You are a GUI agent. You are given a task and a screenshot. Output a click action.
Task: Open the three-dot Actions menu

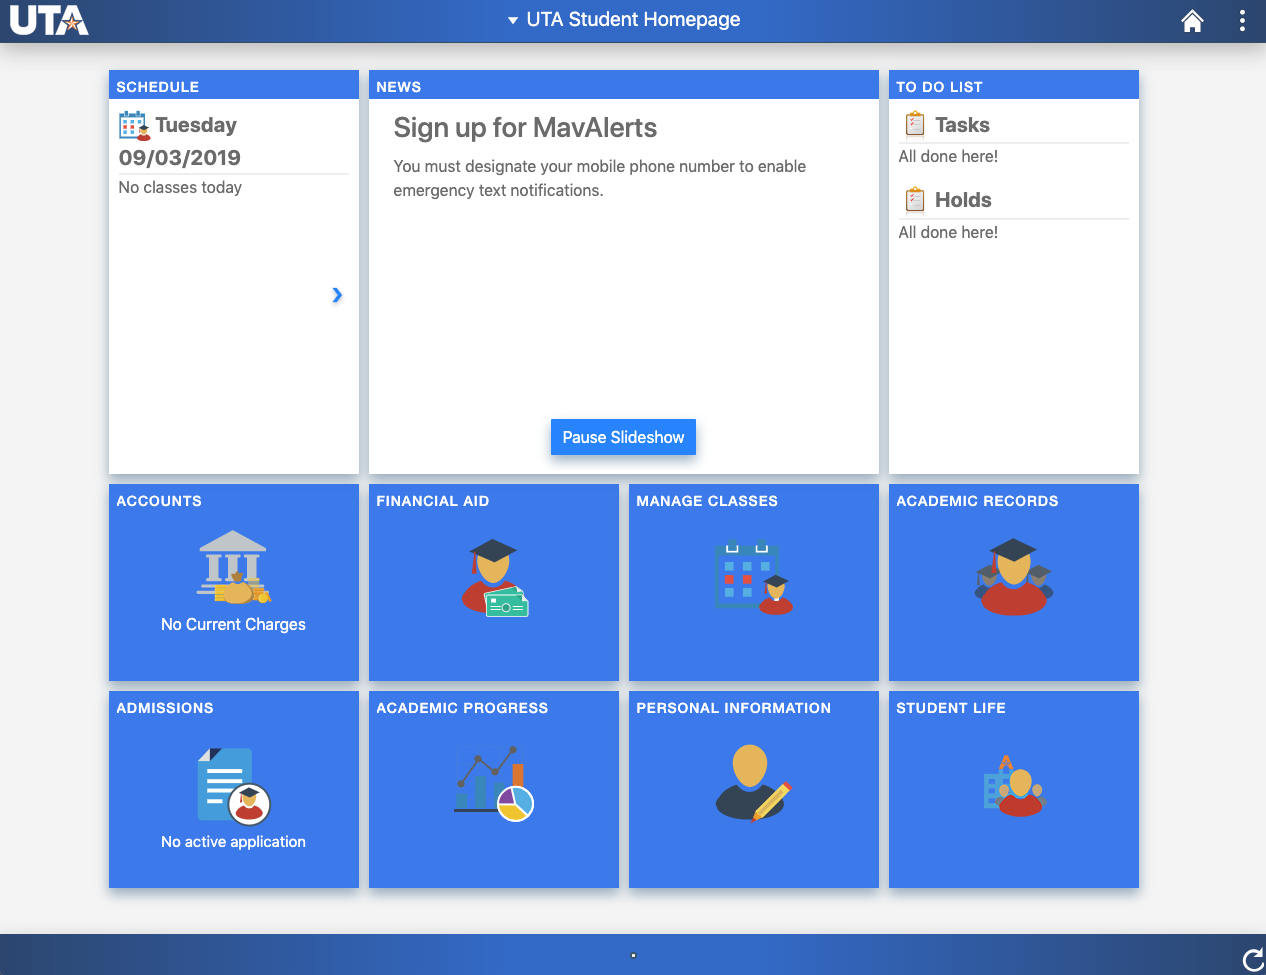click(1242, 19)
